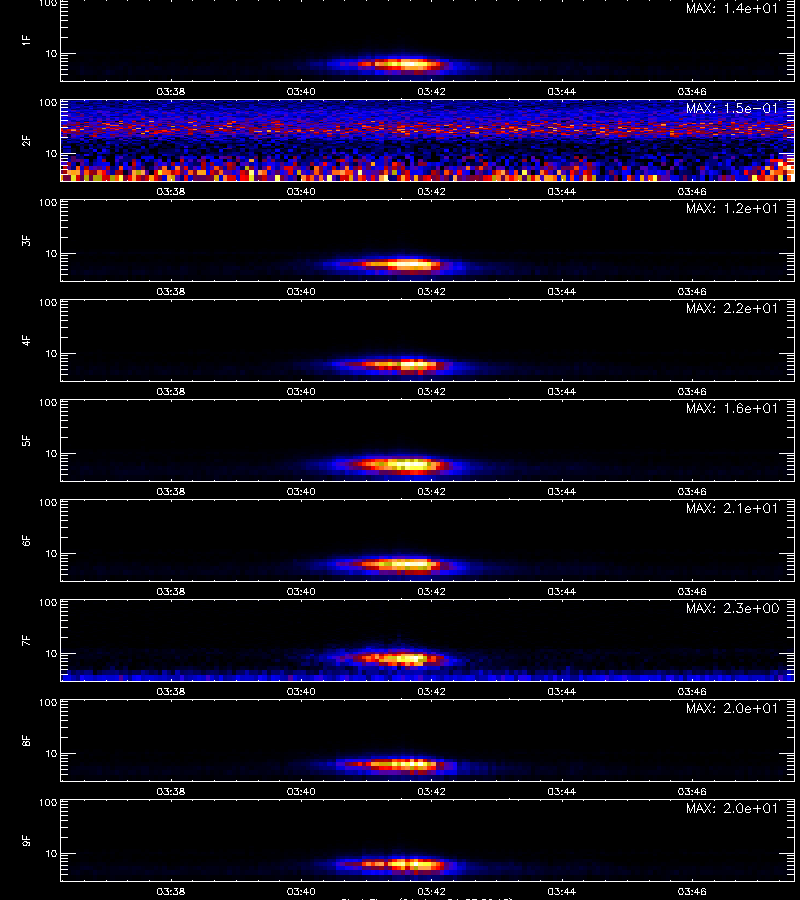800x900 pixels.
Task: Click the '100' y-axis label of 5F panel
Action: (x=48, y=403)
